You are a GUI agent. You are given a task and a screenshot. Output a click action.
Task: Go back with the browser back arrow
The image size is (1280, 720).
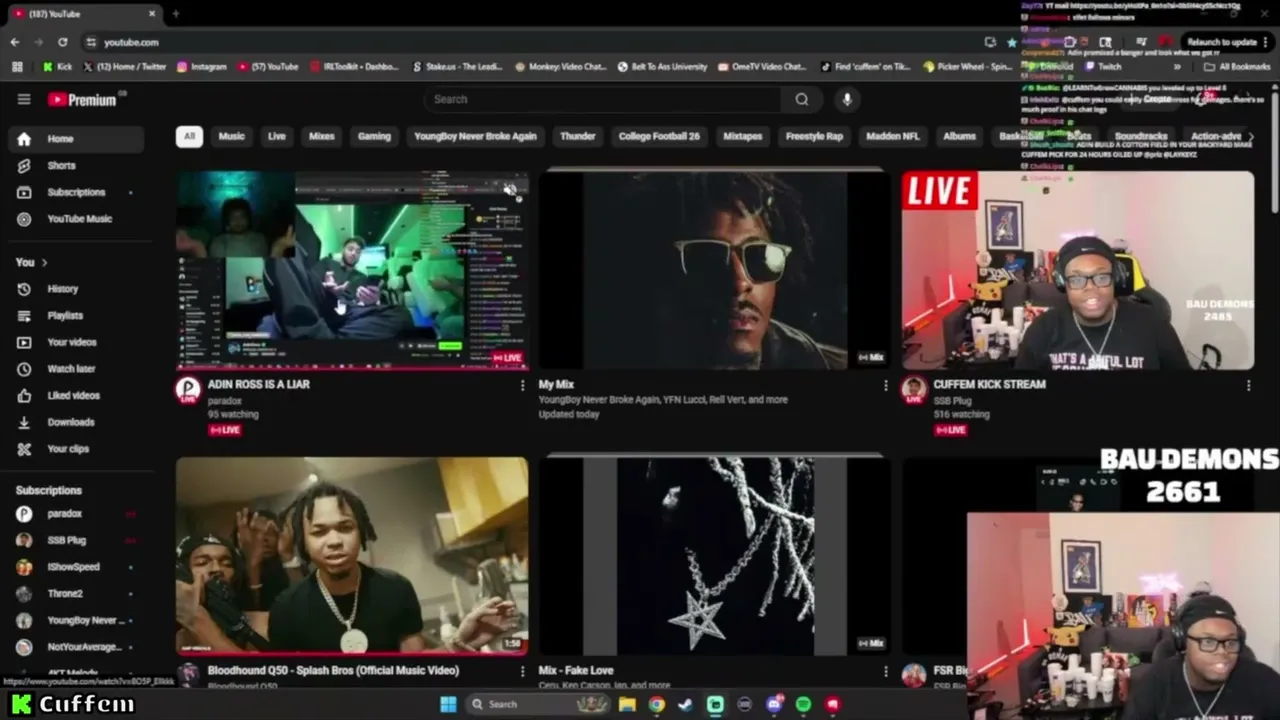pyautogui.click(x=14, y=42)
